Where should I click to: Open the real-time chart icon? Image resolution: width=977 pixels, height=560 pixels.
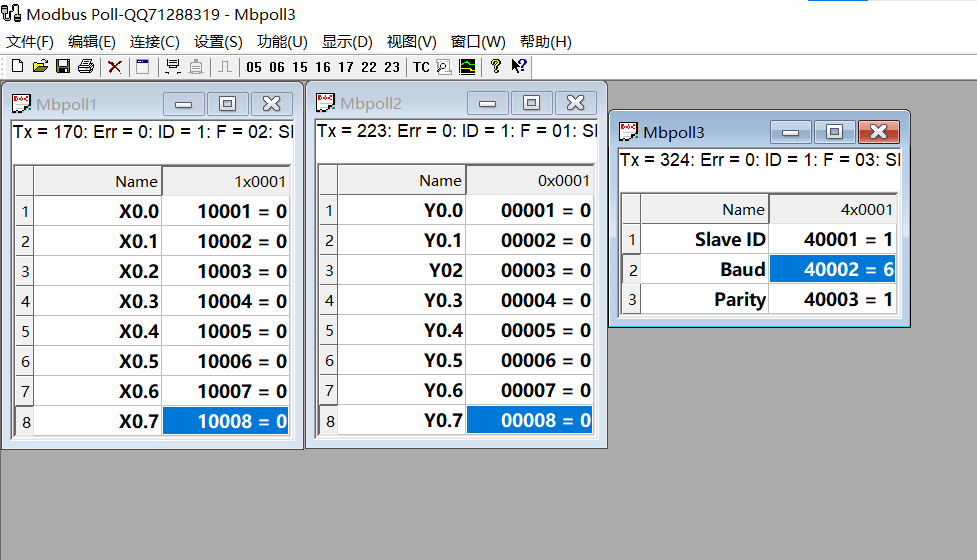point(467,67)
